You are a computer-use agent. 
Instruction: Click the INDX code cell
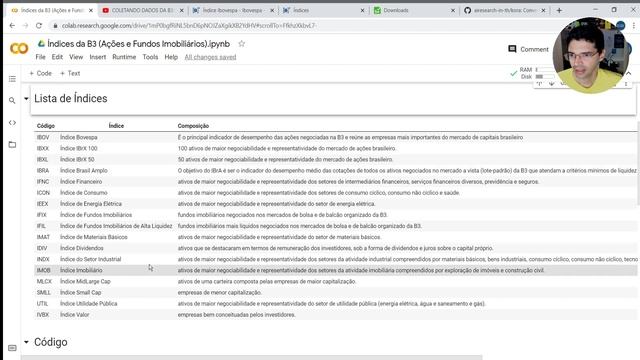click(x=43, y=259)
